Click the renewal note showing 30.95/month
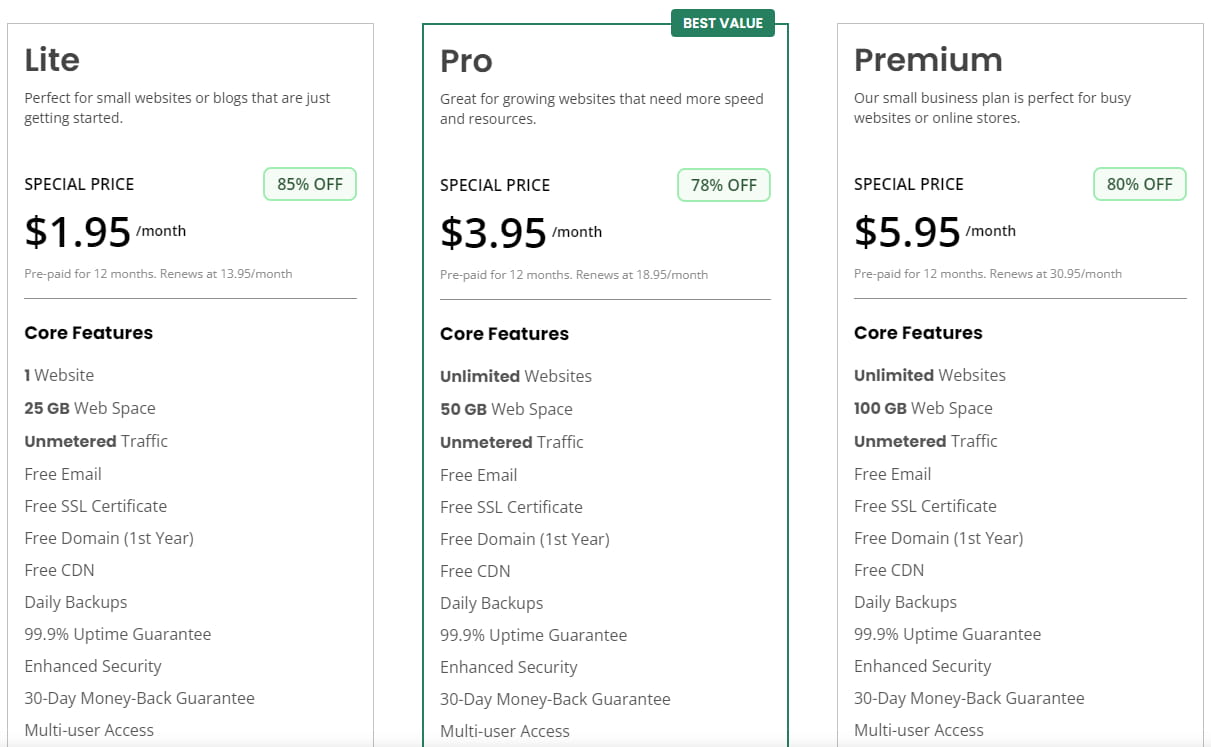The width and height of the screenshot is (1211, 747). pos(987,274)
